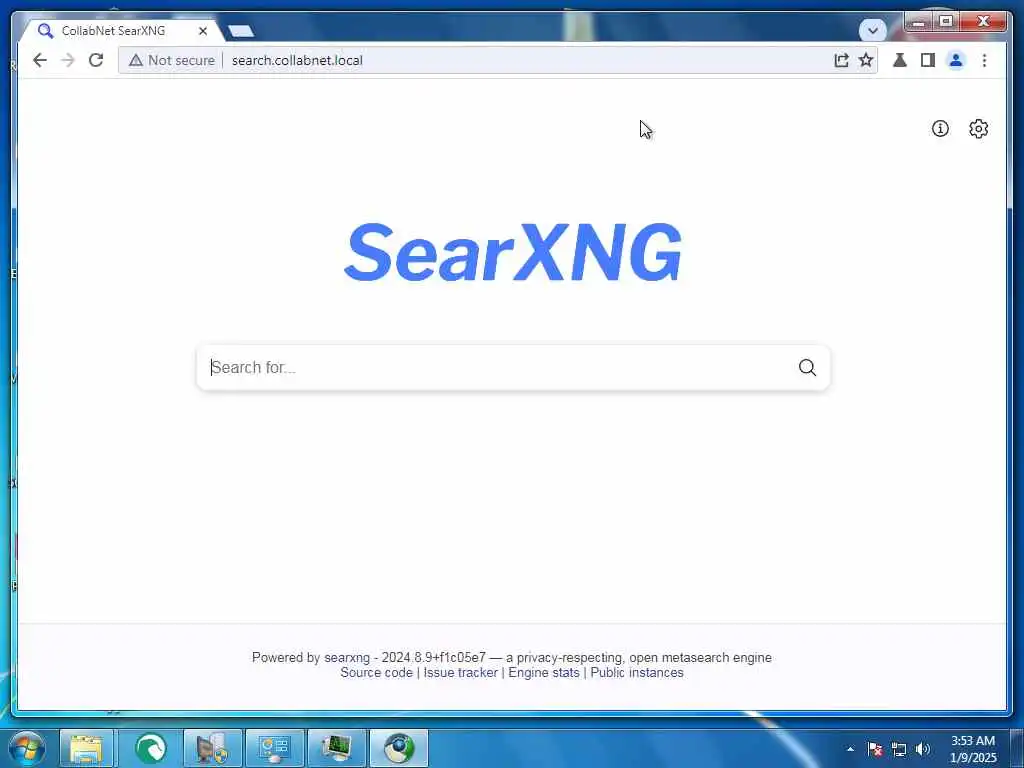1024x768 pixels.
Task: Click the browser back arrow
Action: point(40,60)
